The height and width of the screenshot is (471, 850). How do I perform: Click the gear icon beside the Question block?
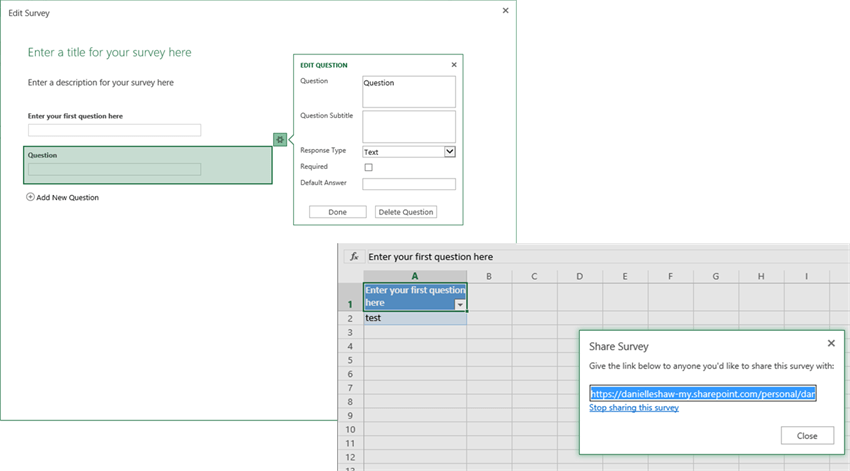coord(280,139)
